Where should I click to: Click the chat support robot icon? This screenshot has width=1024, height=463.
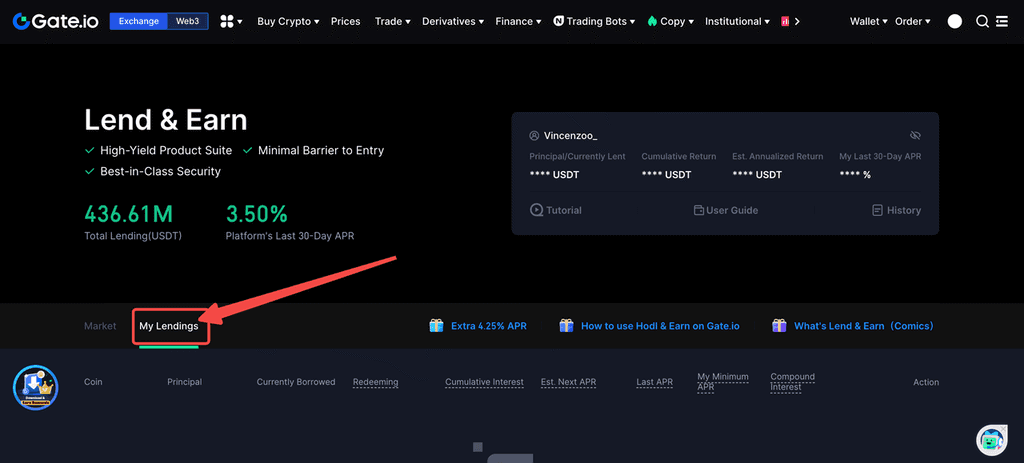(991, 439)
